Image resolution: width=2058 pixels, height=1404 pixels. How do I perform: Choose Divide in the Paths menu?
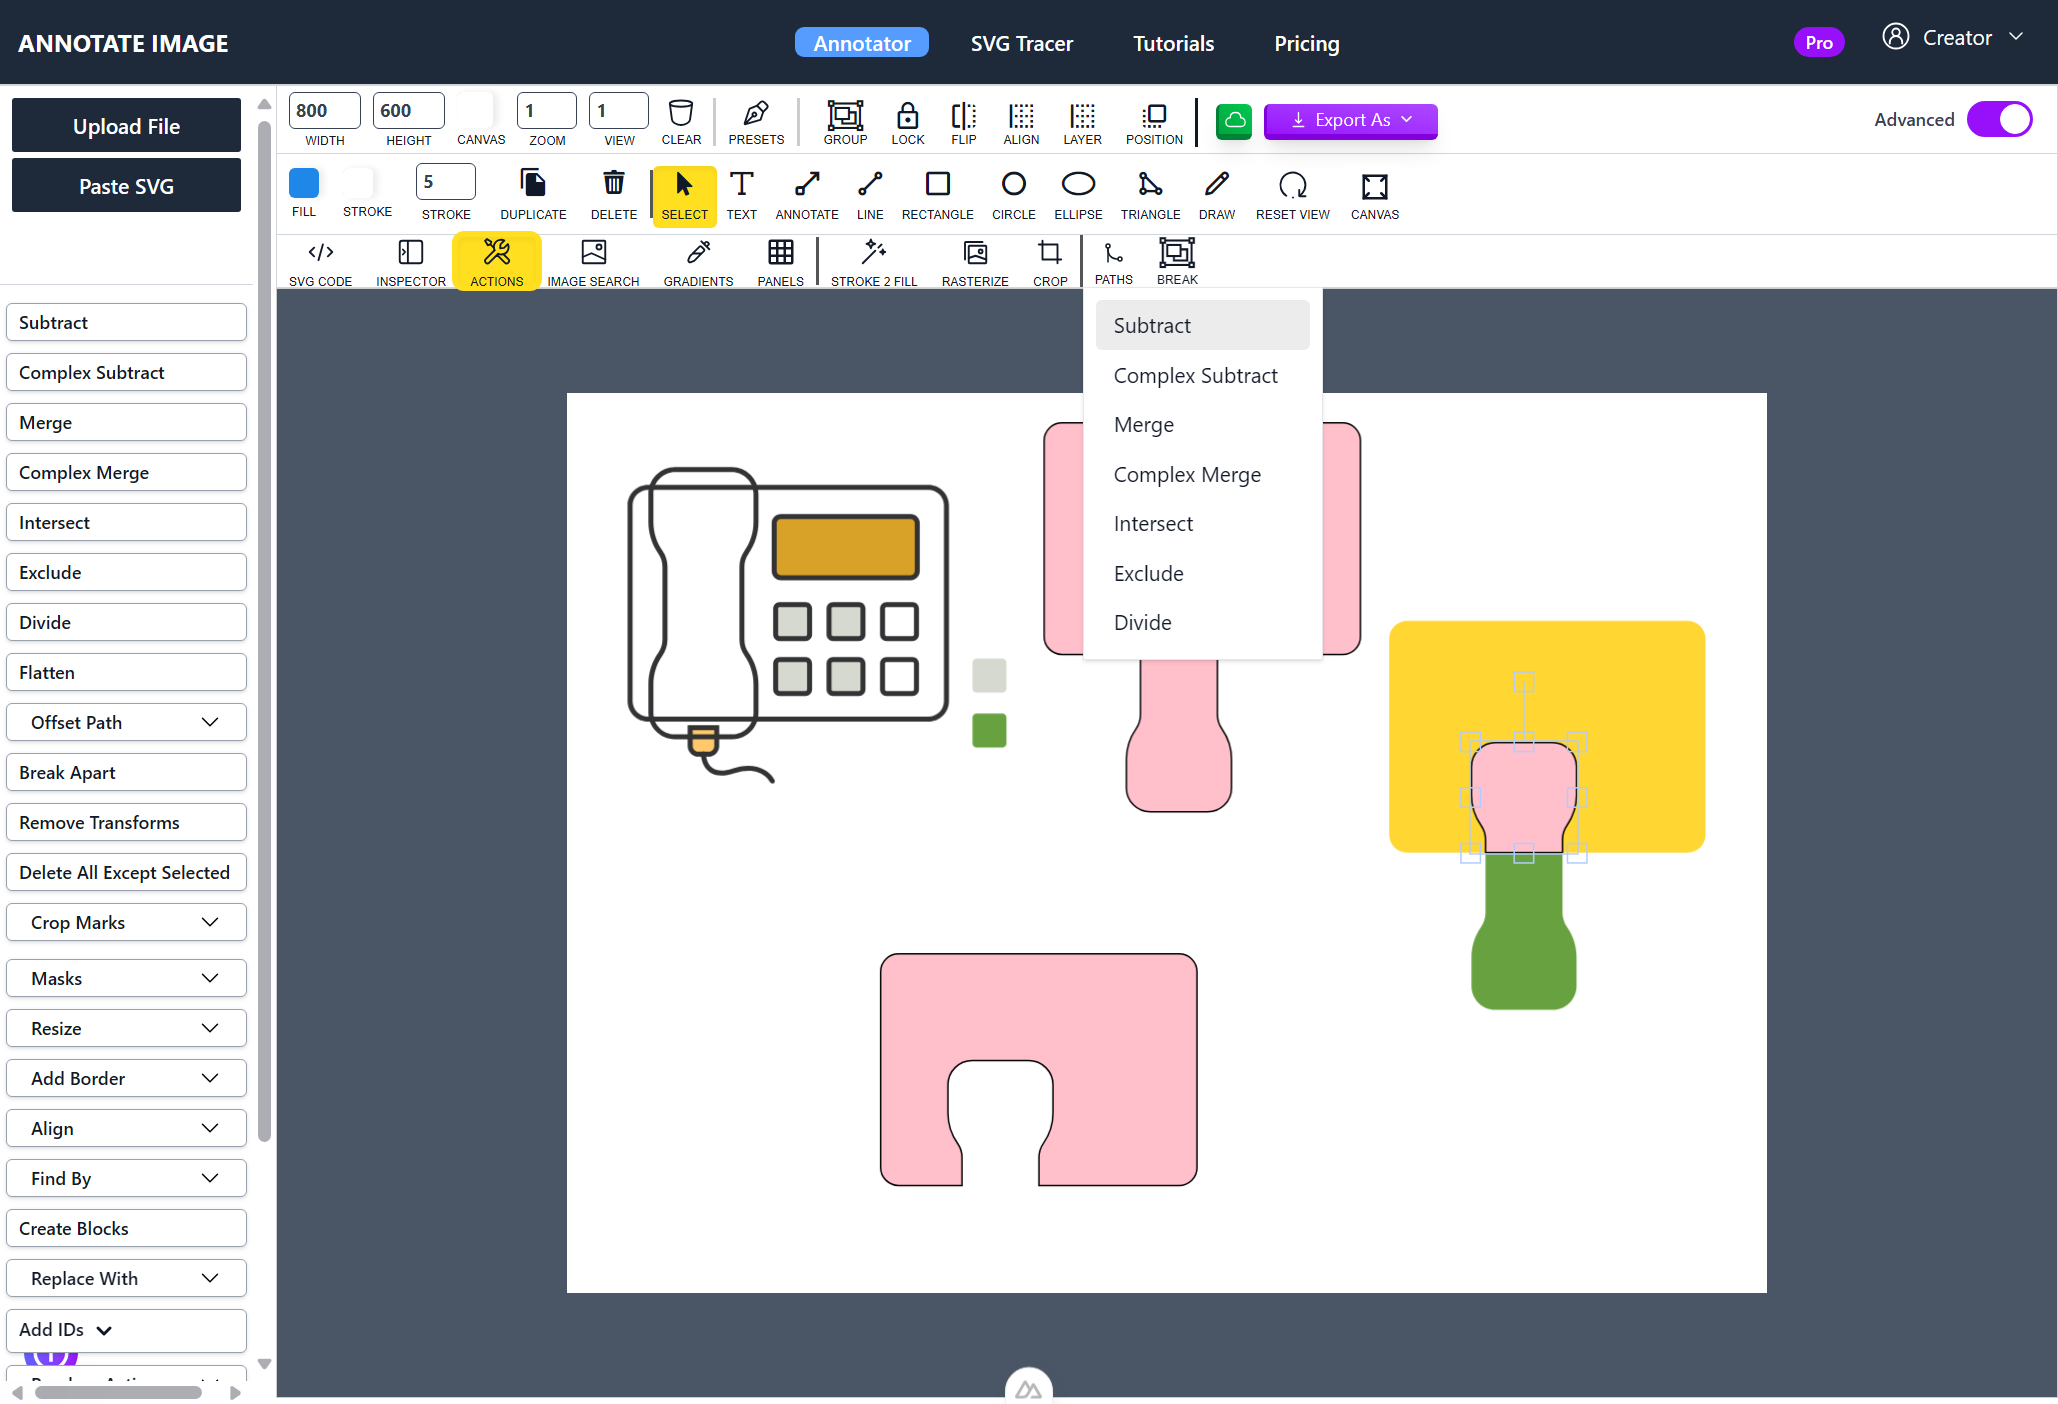click(1203, 623)
